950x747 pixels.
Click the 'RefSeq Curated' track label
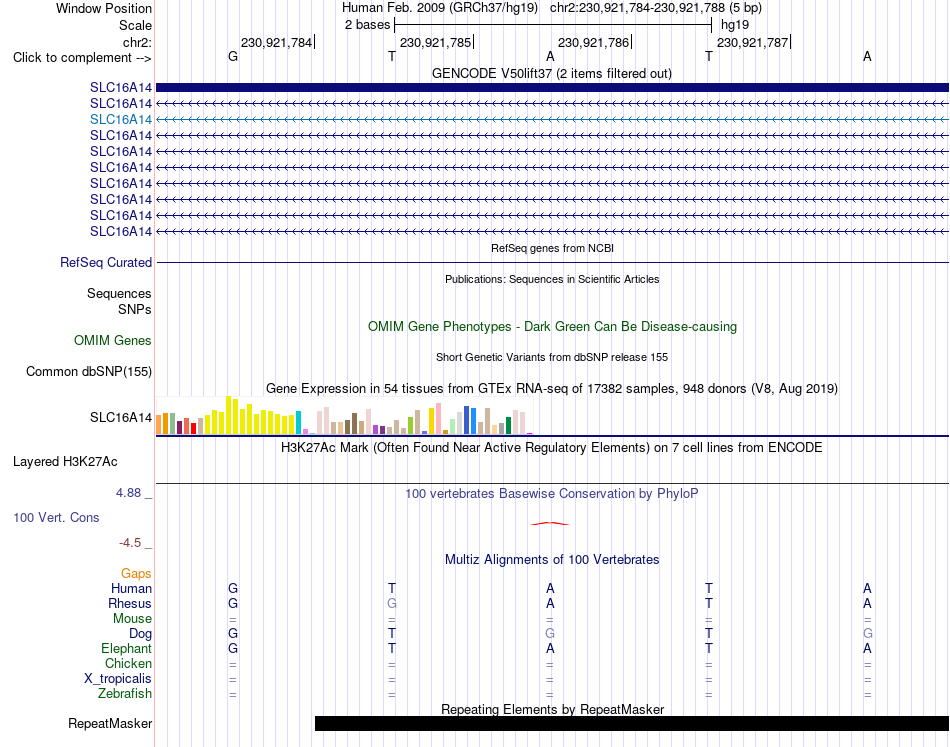tap(105, 262)
